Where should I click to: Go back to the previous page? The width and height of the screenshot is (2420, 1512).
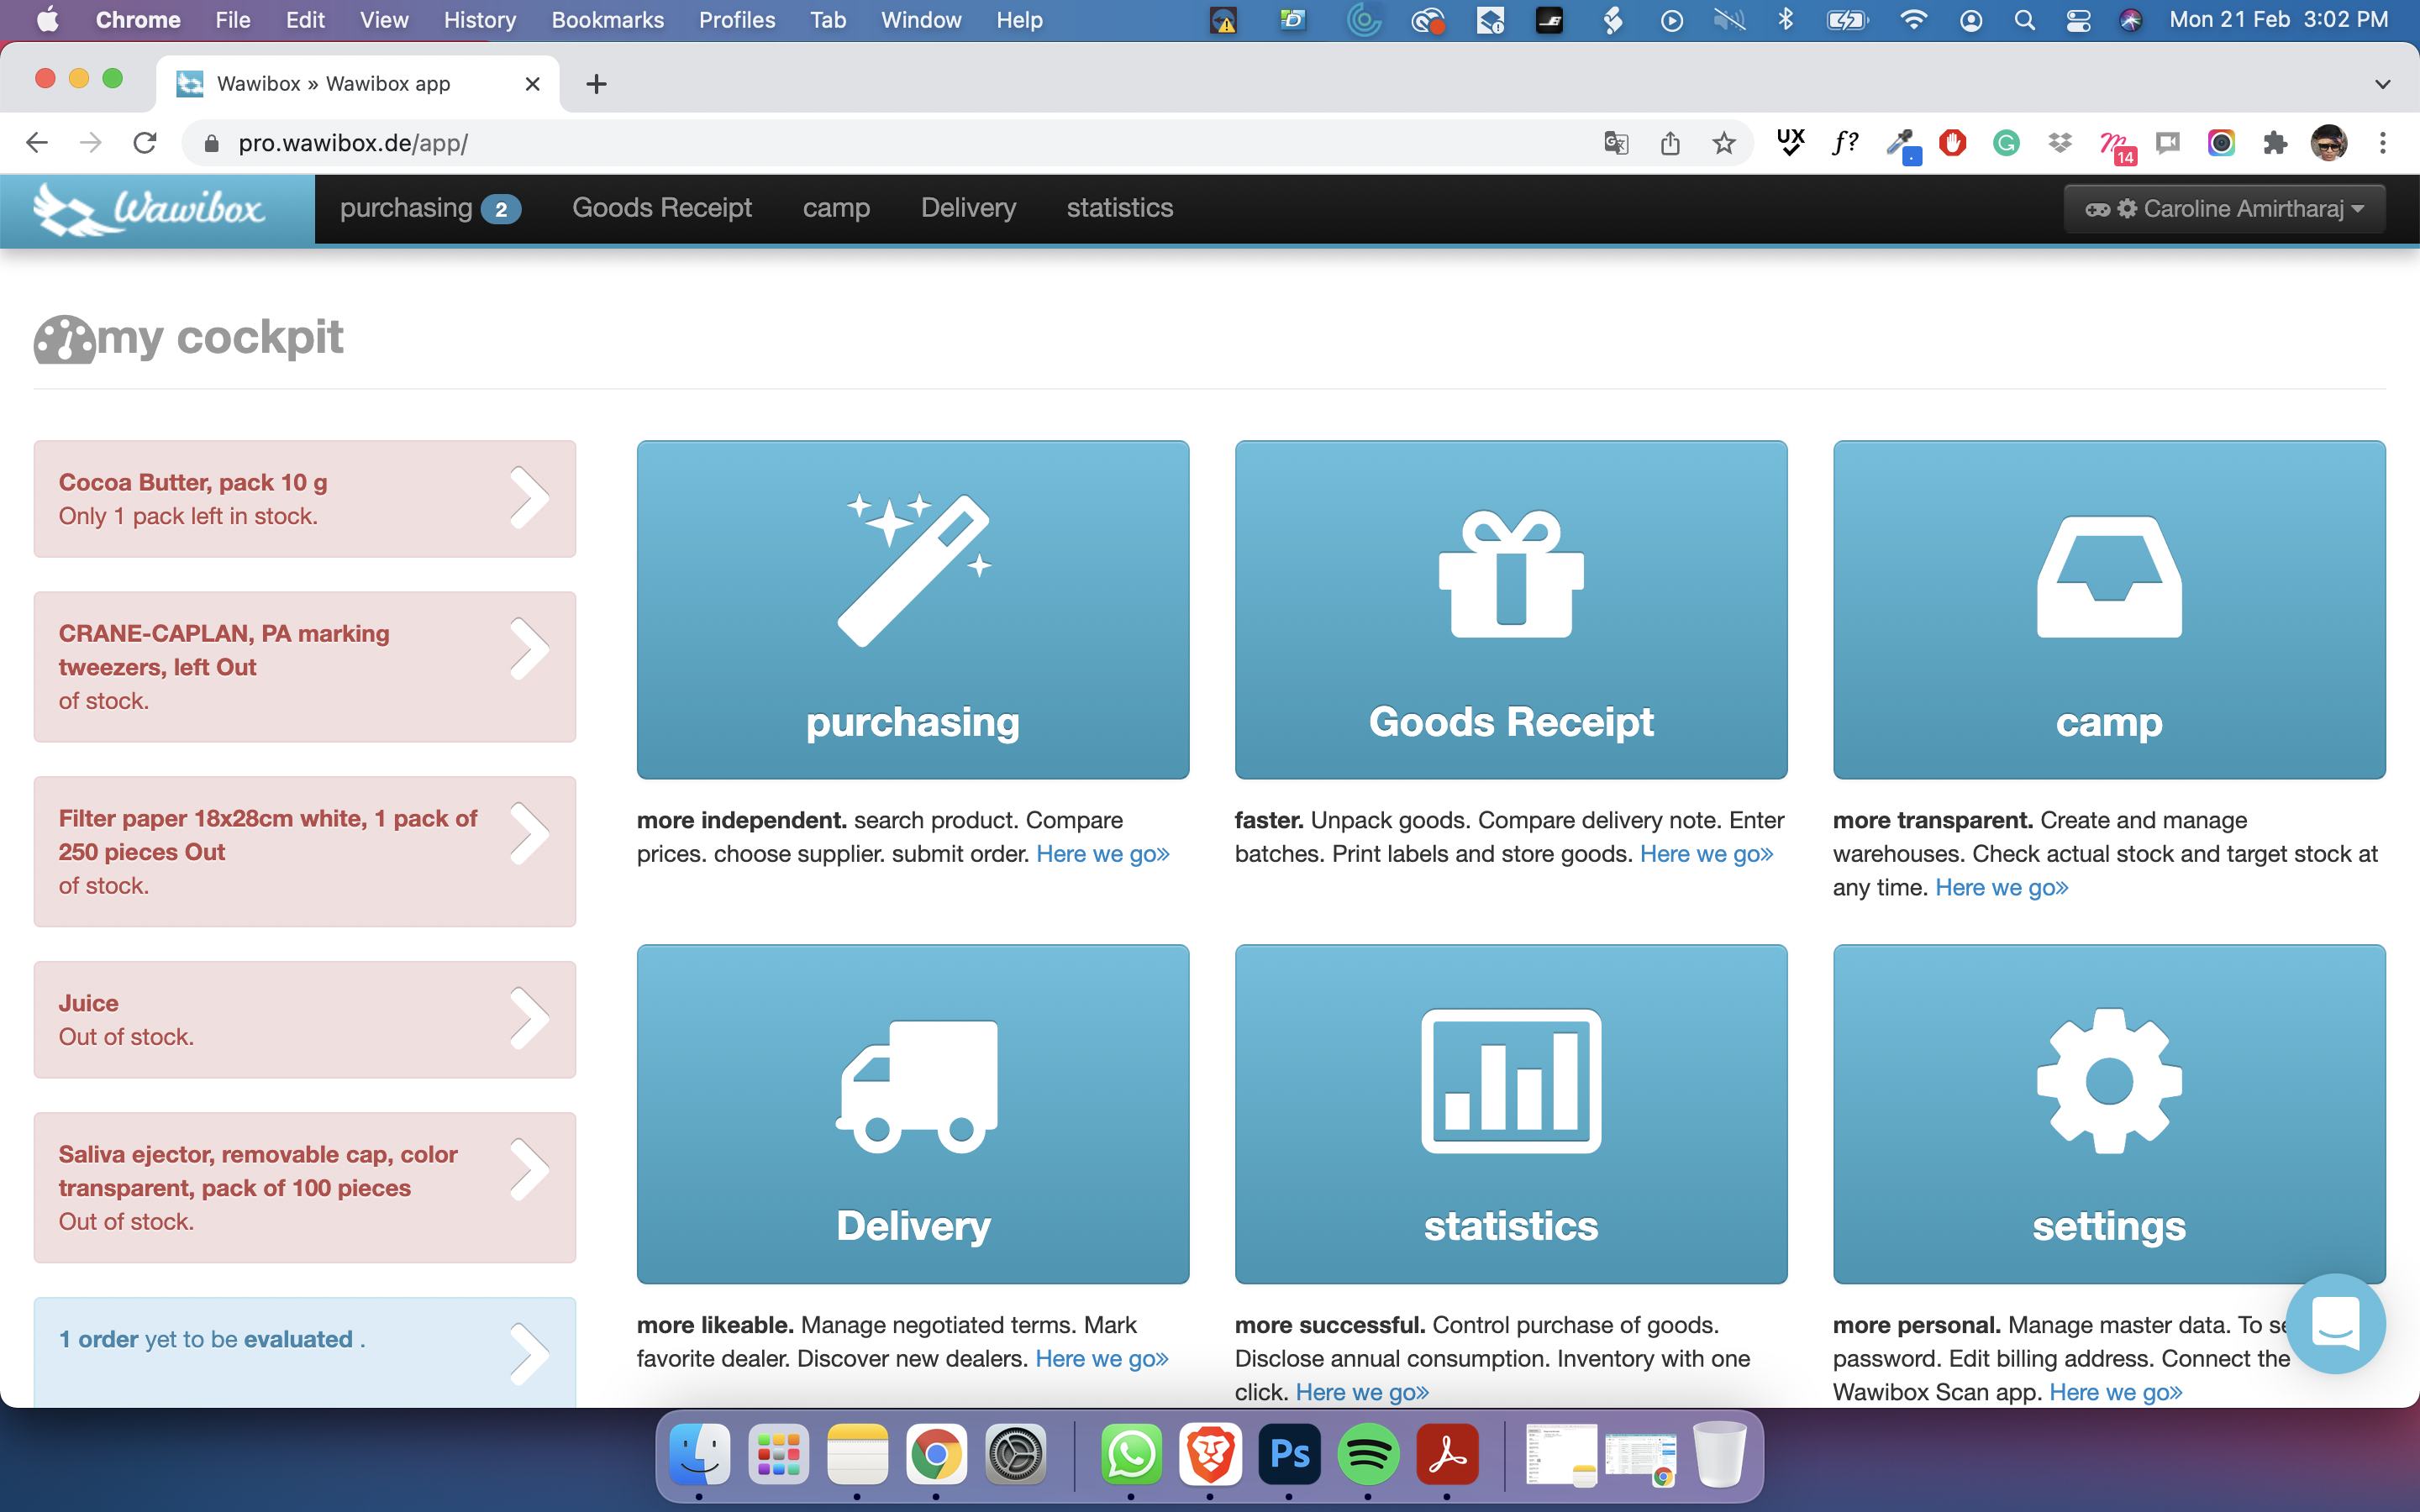tap(37, 143)
